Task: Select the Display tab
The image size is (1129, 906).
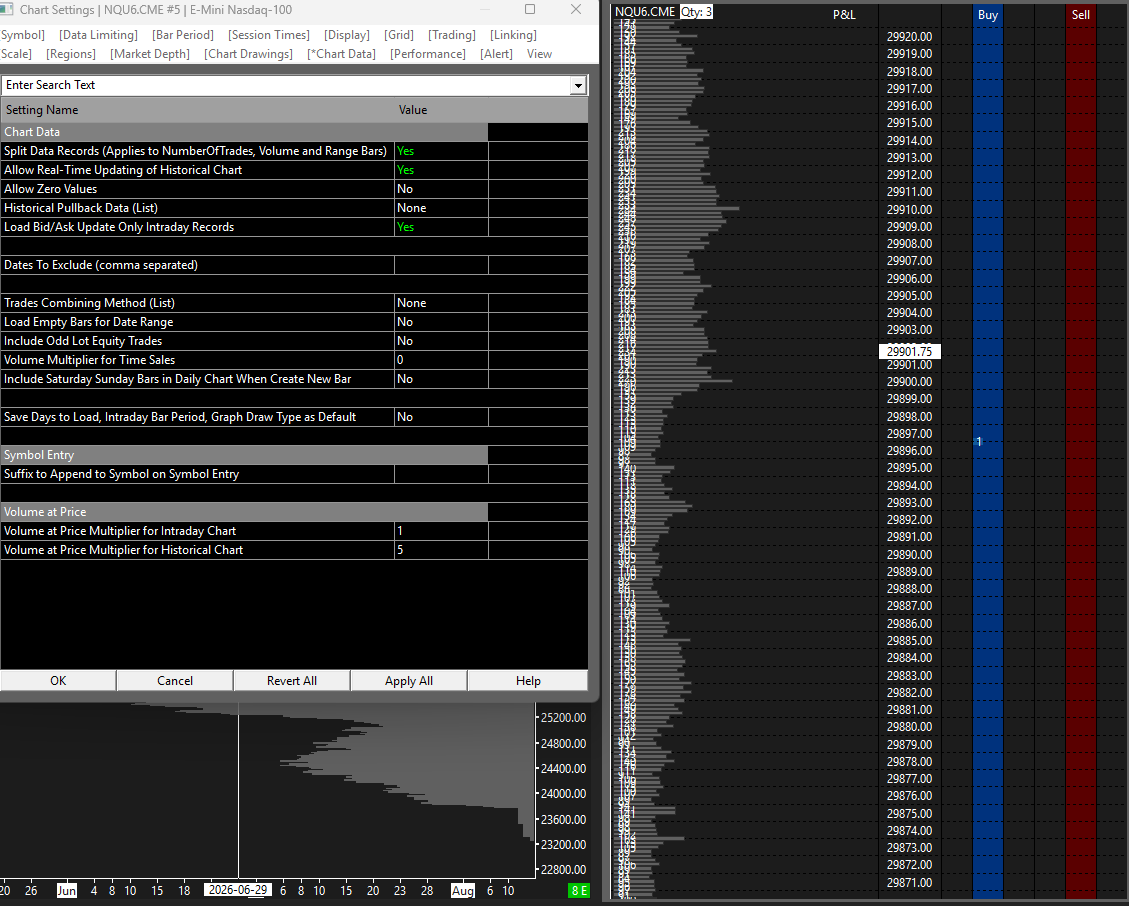Action: pyautogui.click(x=346, y=35)
